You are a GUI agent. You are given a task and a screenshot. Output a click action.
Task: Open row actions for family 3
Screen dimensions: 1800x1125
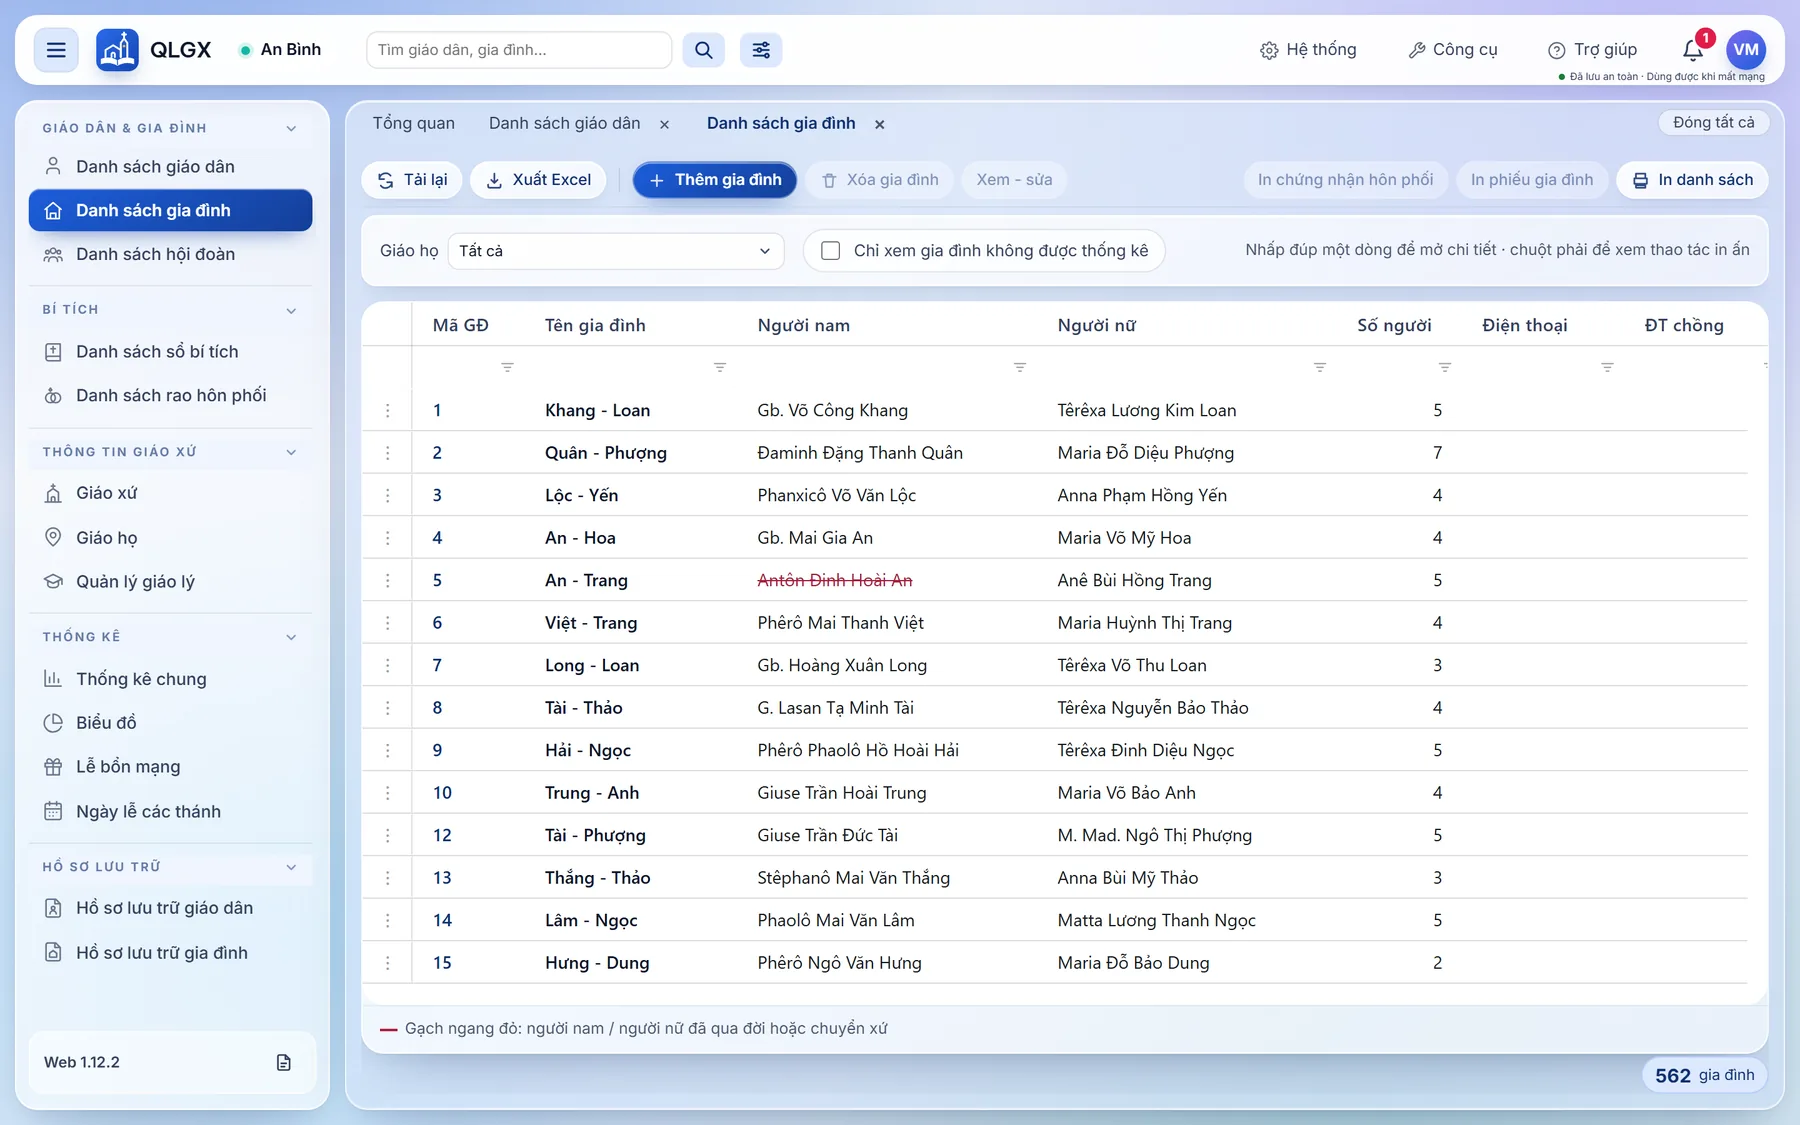pos(388,495)
